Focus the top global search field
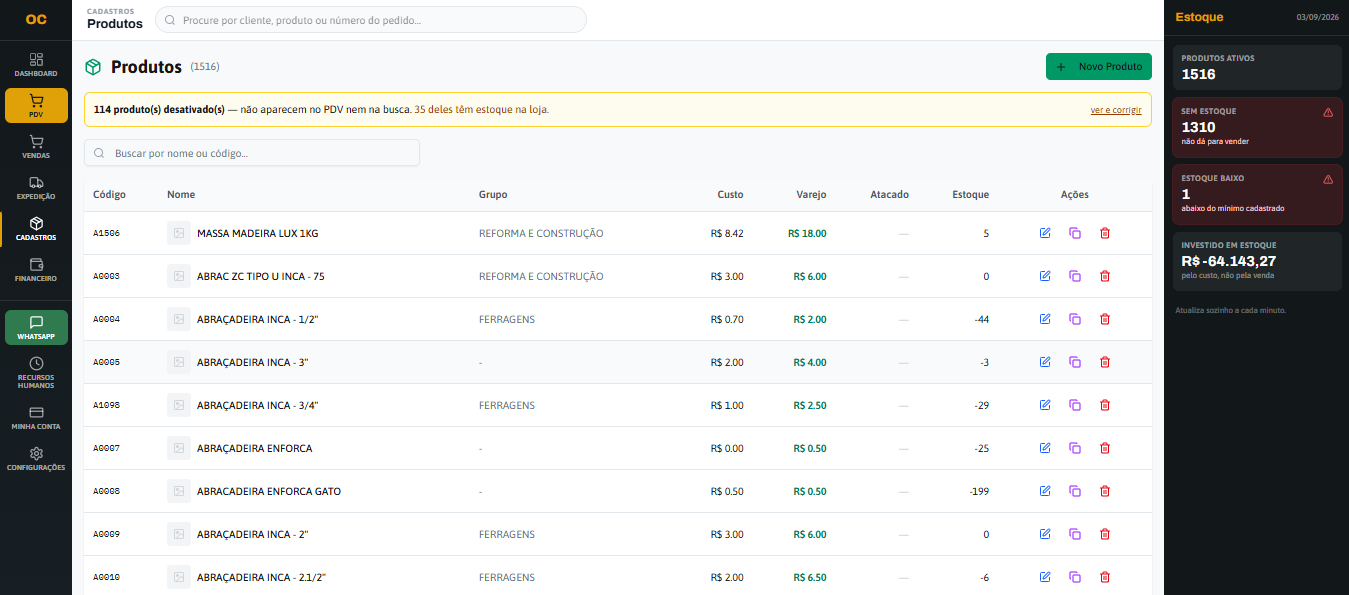Image resolution: width=1349 pixels, height=595 pixels. [x=371, y=20]
